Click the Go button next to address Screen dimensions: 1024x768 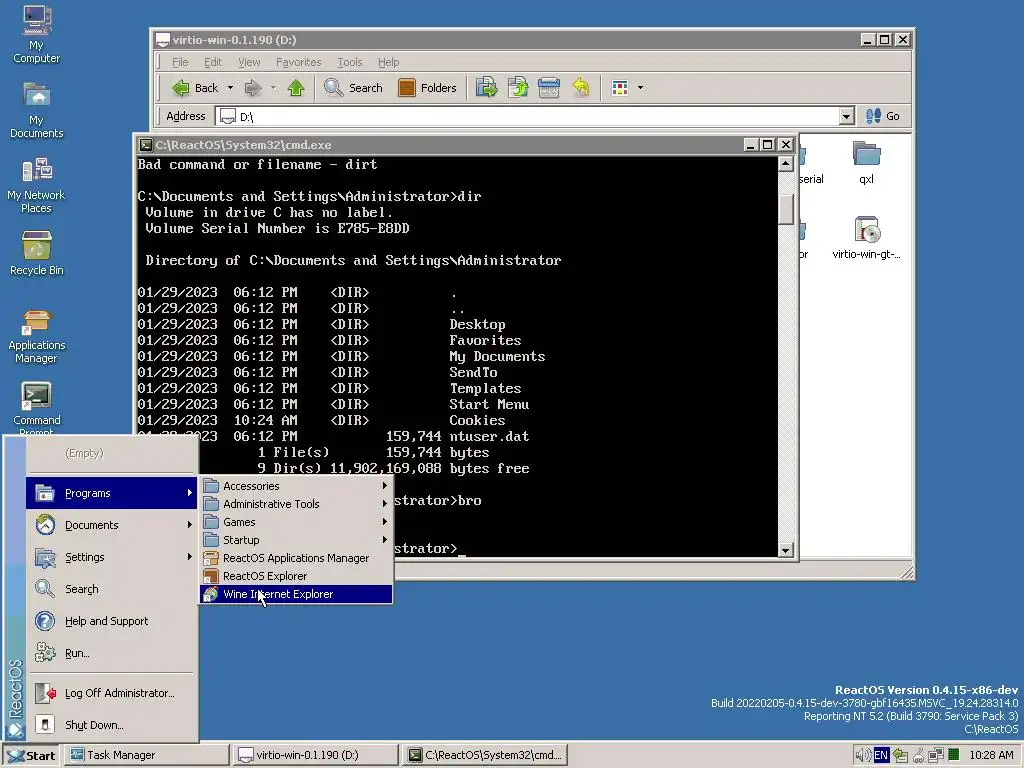[x=882, y=116]
